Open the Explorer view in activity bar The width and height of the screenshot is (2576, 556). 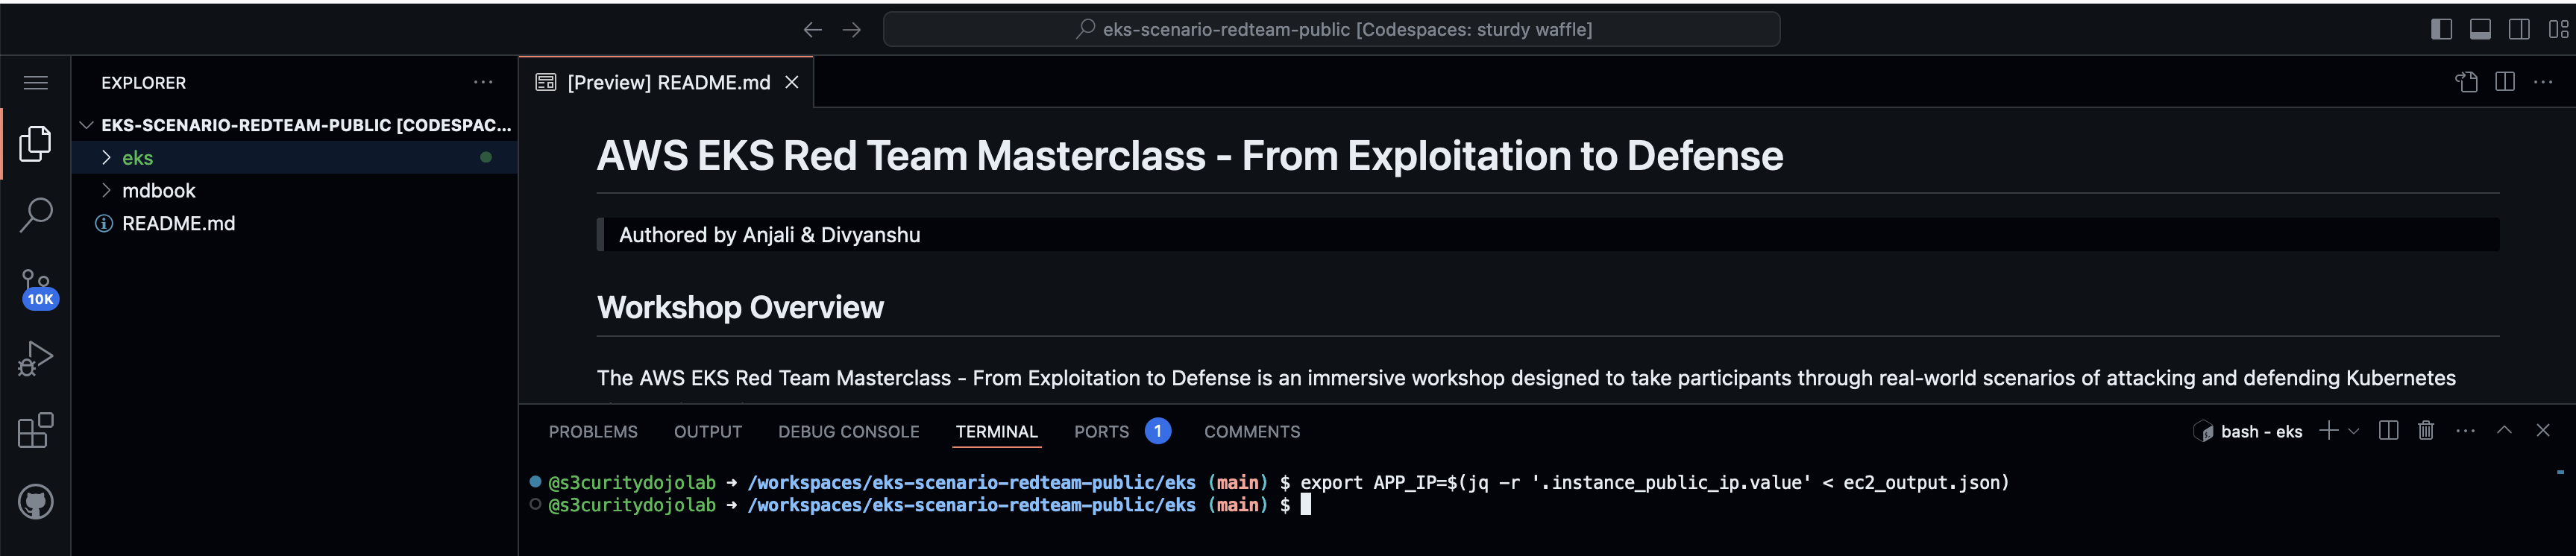tap(35, 144)
